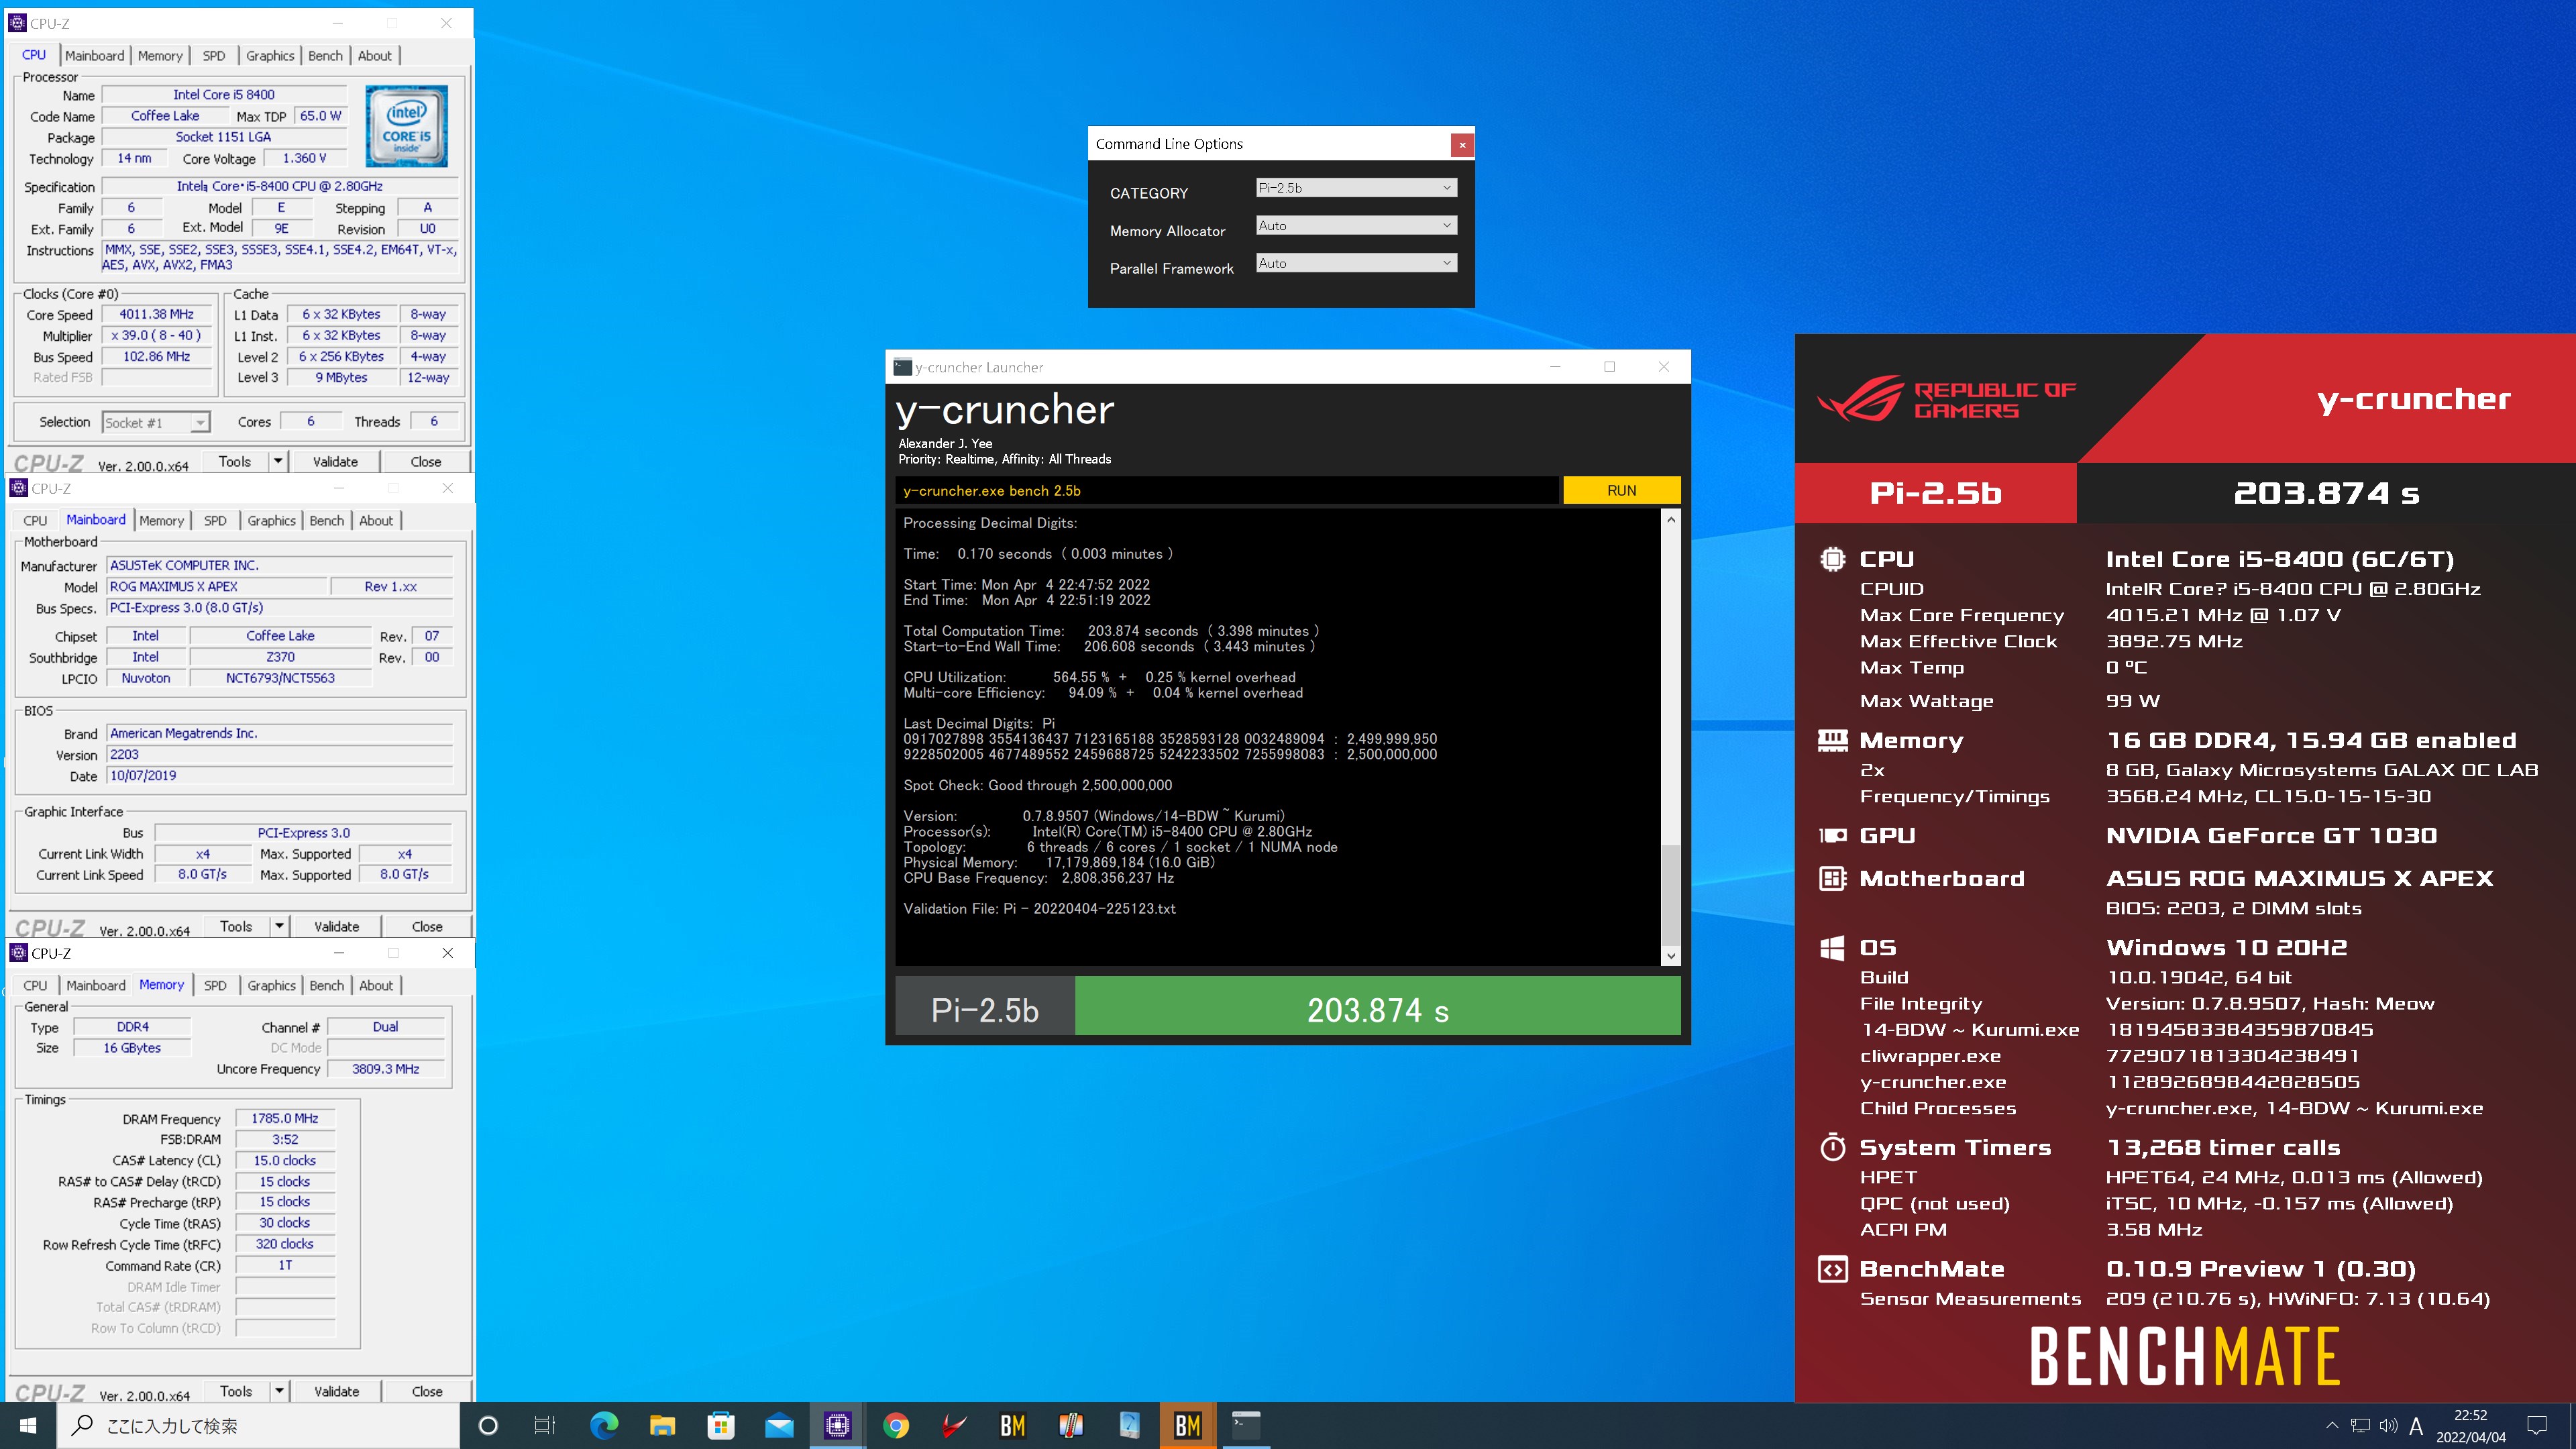Click y-cruncher Launcher window title icon

902,367
